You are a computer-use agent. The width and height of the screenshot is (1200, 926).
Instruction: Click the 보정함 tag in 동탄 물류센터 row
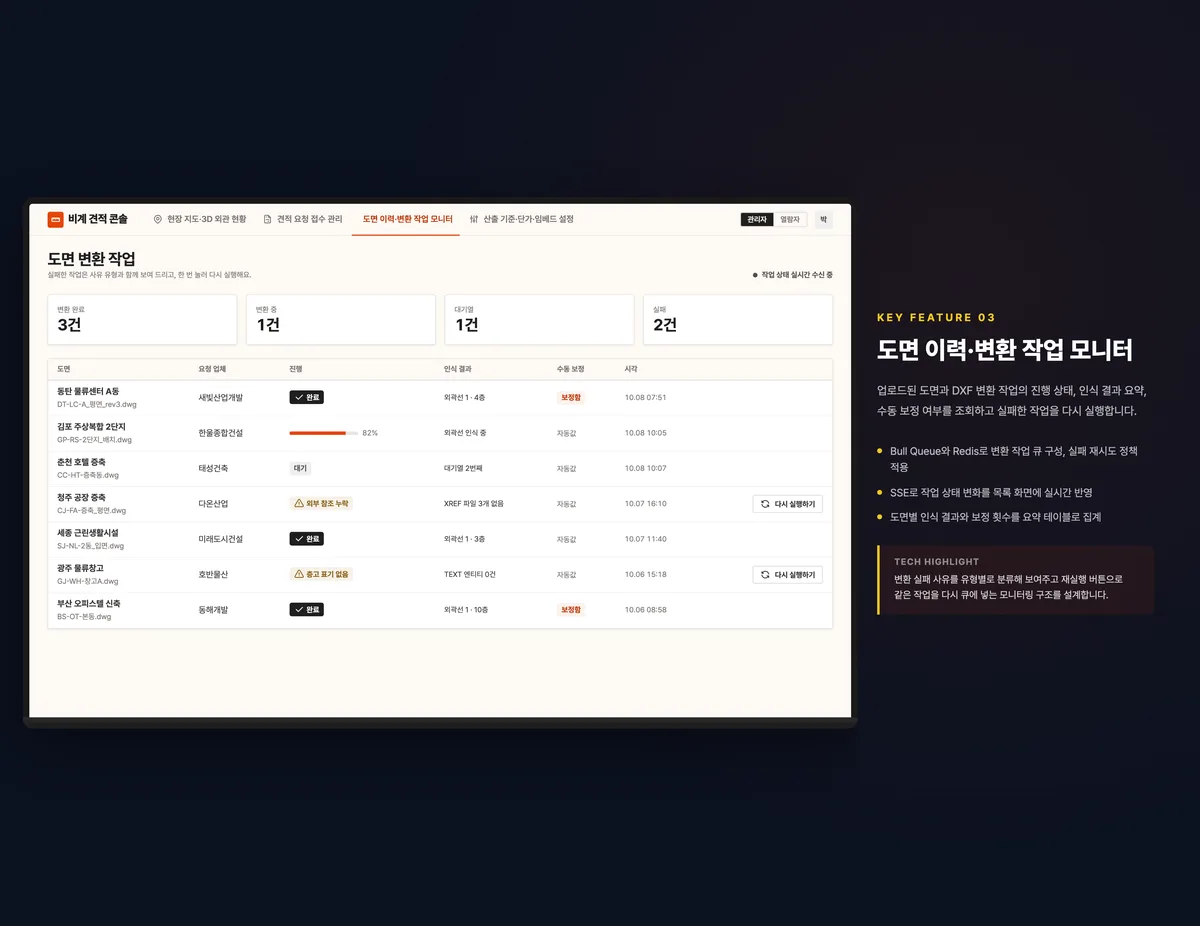point(571,397)
